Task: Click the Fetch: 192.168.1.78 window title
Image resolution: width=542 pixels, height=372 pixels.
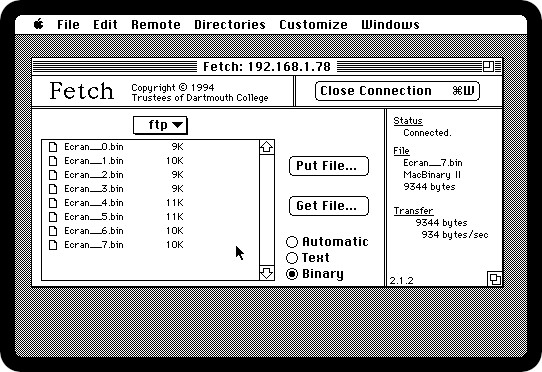Action: 267,66
